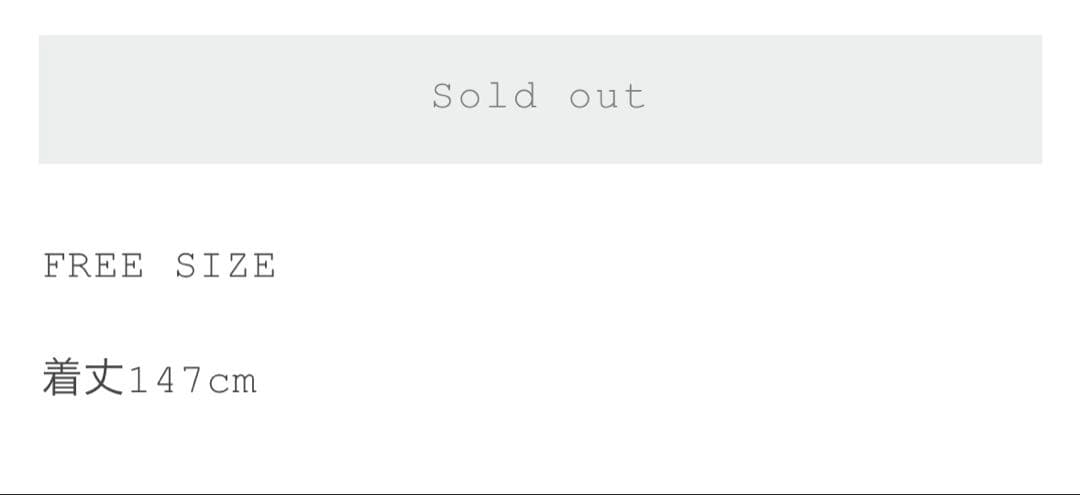1080x495 pixels.
Task: Click the 丈 kanji character
Action: [x=103, y=379]
